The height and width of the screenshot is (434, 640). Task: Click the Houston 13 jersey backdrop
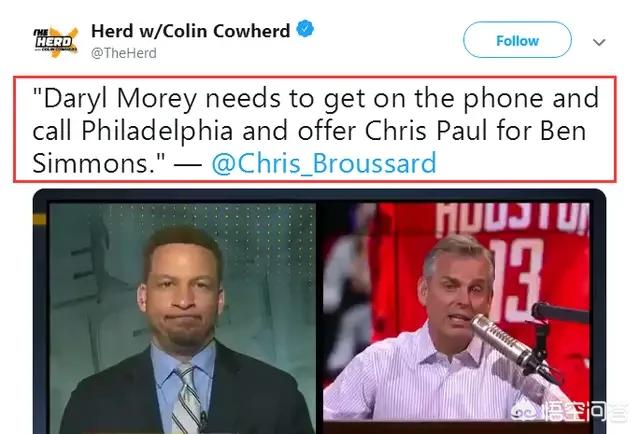click(x=514, y=261)
